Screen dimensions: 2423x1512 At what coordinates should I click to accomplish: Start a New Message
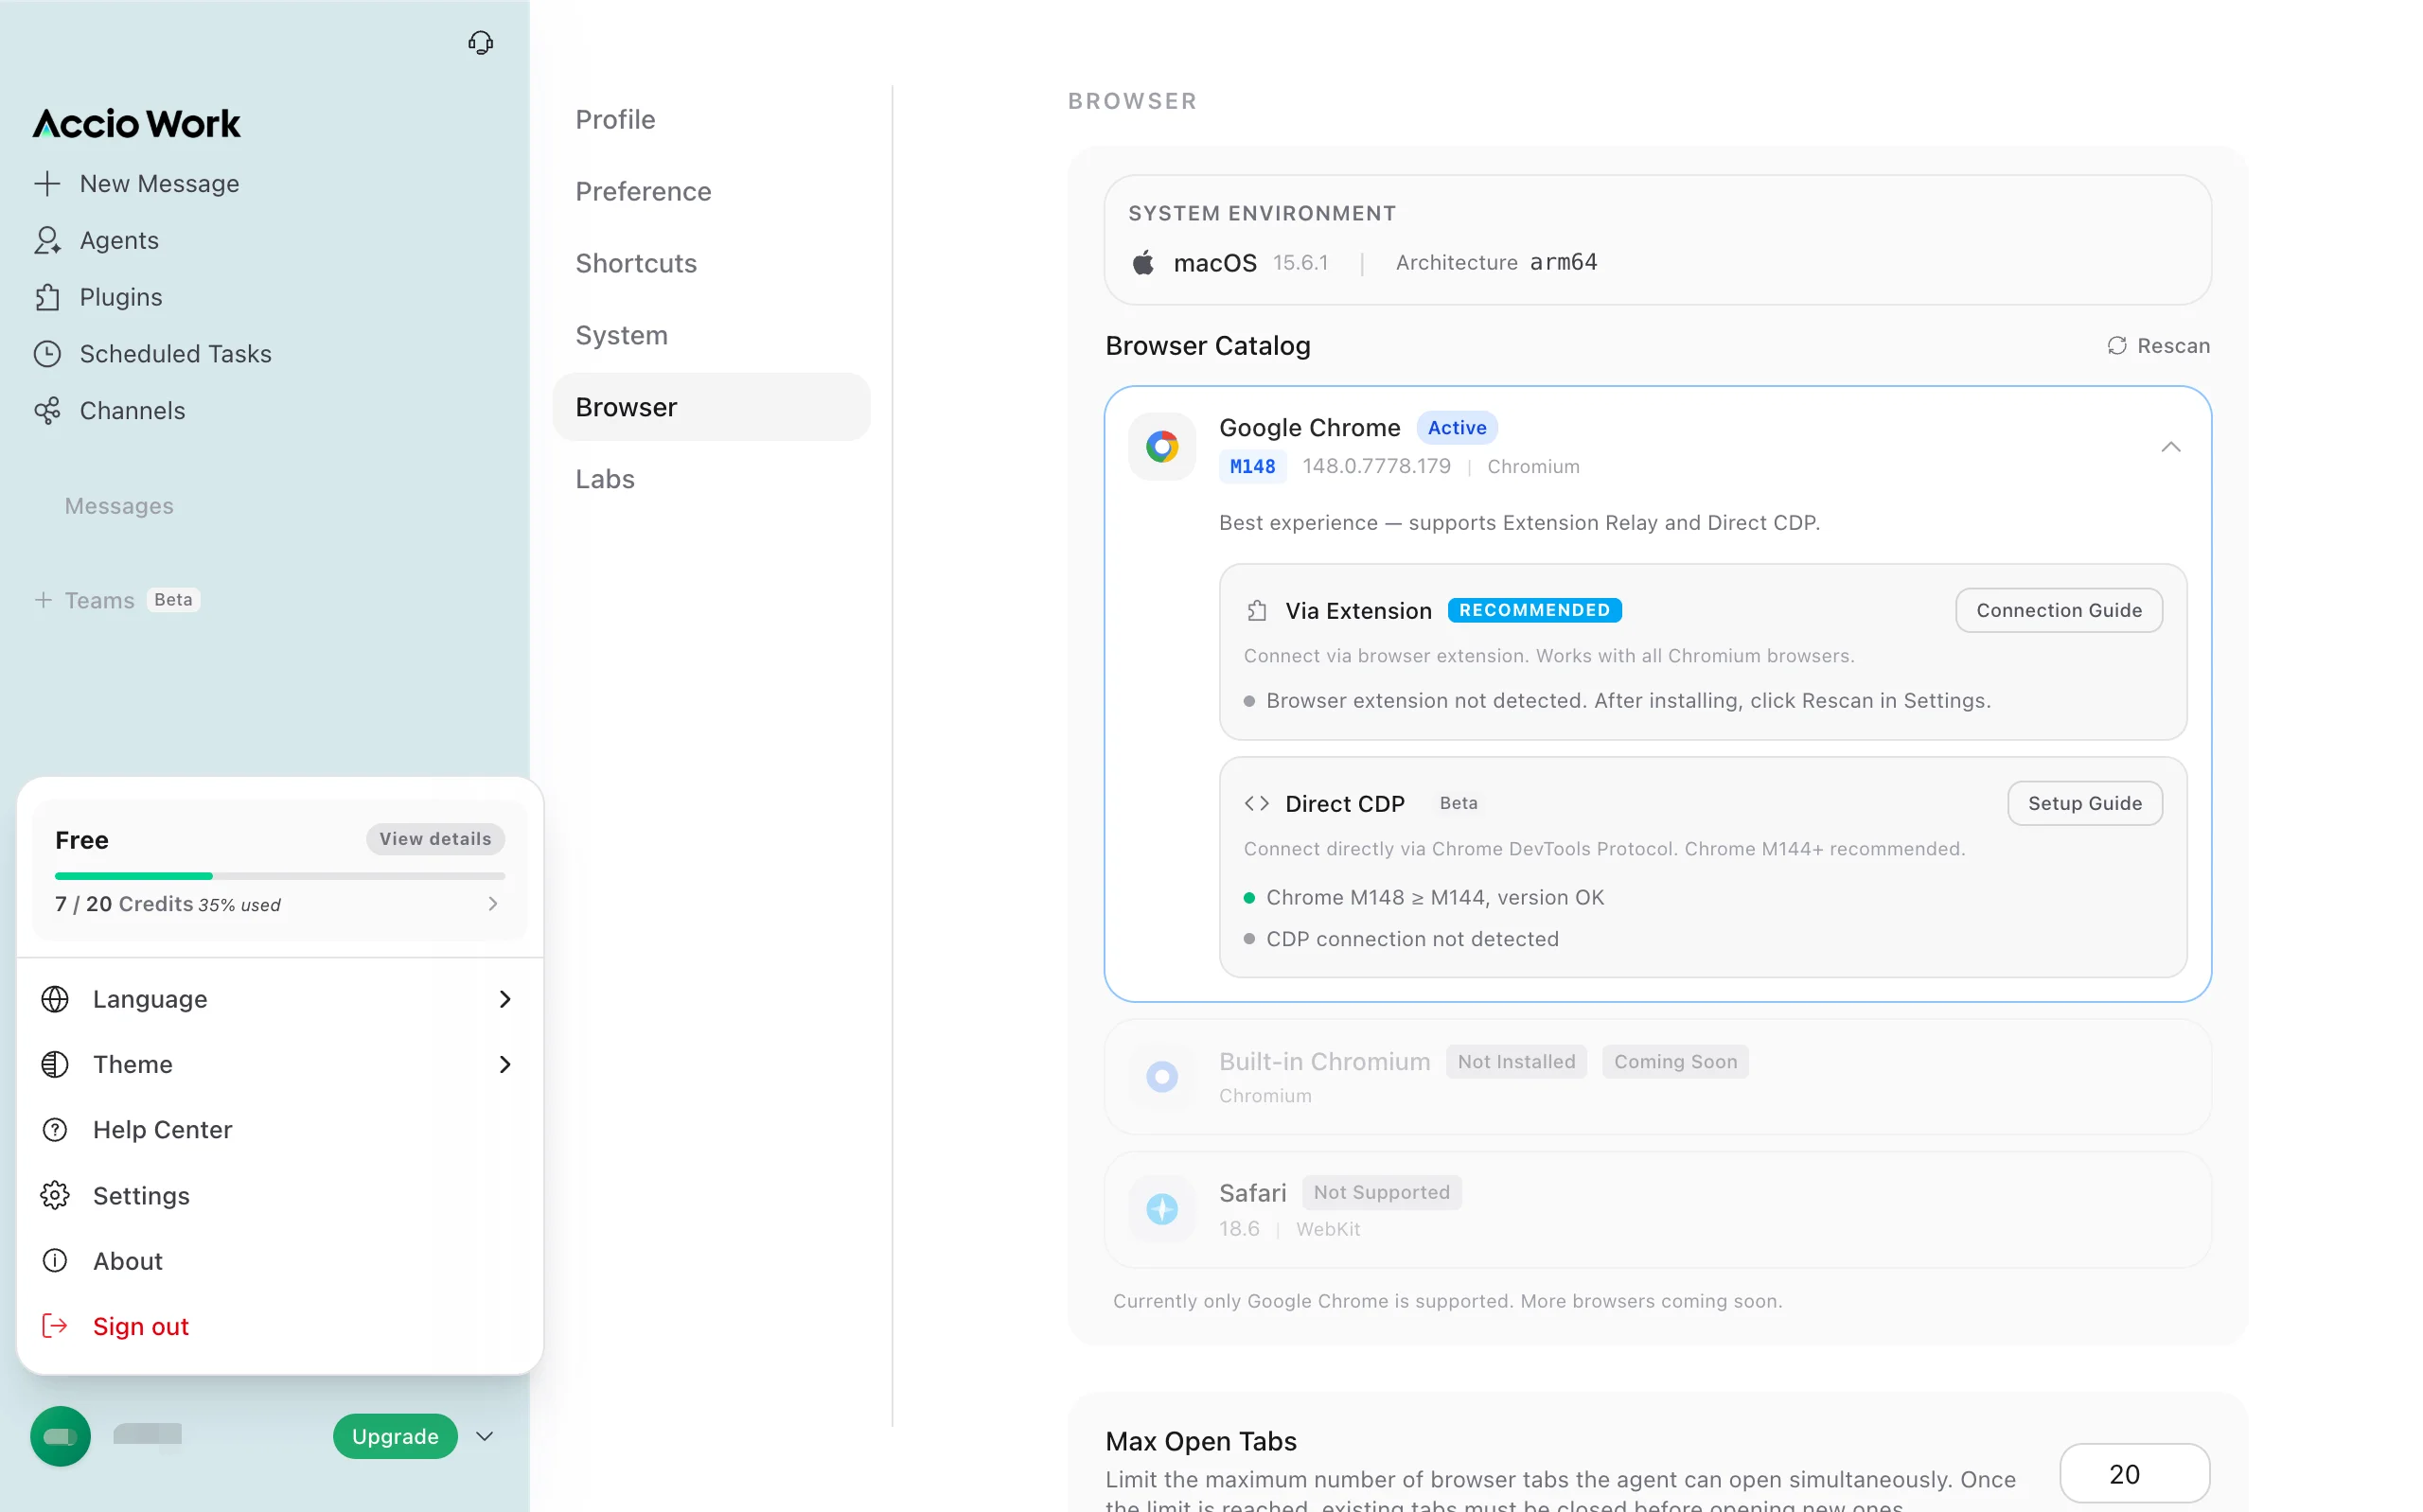pyautogui.click(x=159, y=184)
